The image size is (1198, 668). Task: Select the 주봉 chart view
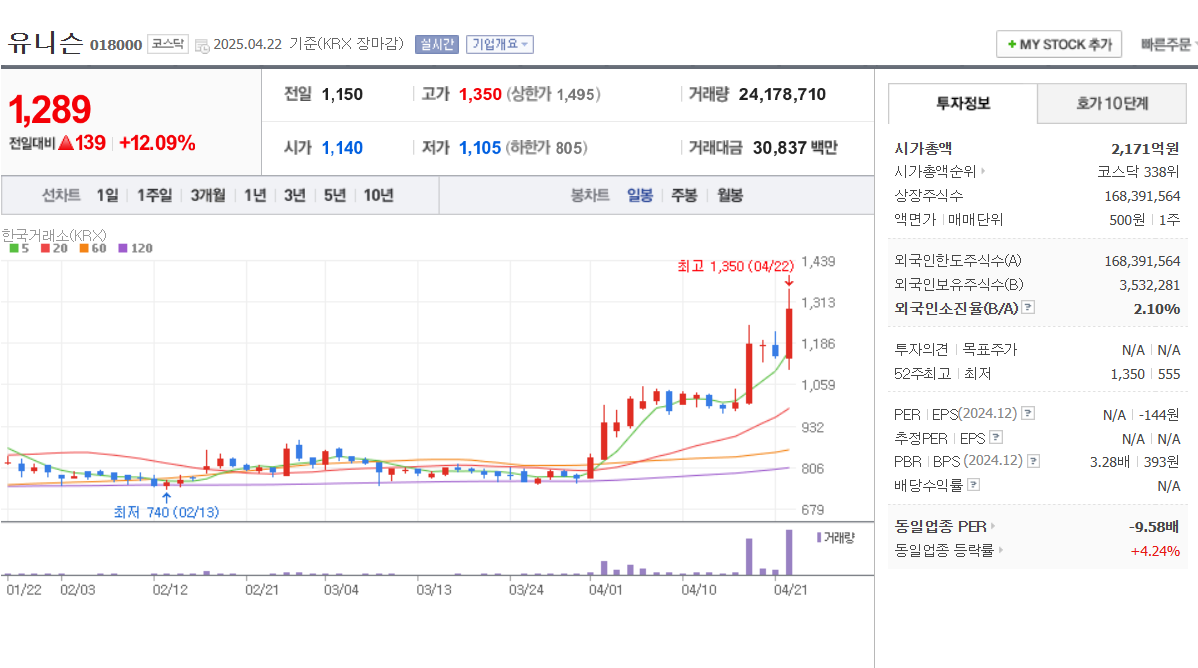coord(684,195)
